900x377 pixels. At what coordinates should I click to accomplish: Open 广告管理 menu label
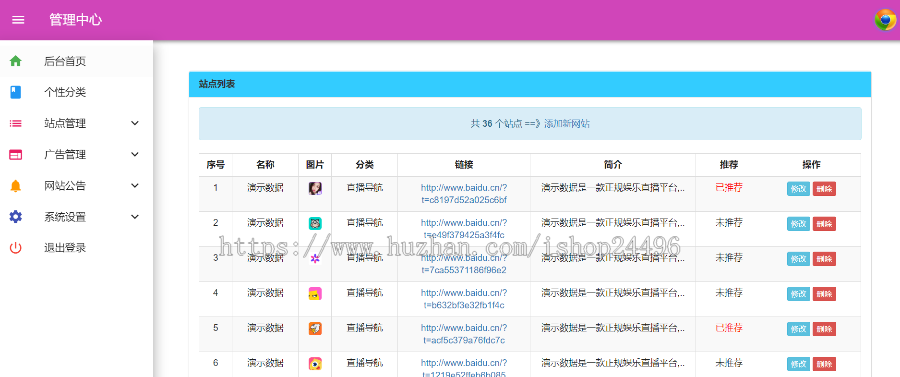(x=65, y=154)
